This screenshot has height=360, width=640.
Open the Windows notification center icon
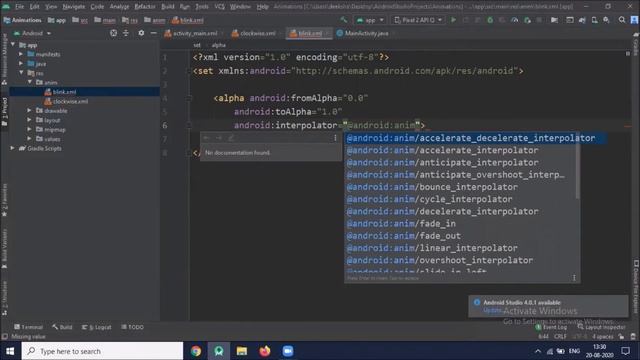tap(626, 351)
